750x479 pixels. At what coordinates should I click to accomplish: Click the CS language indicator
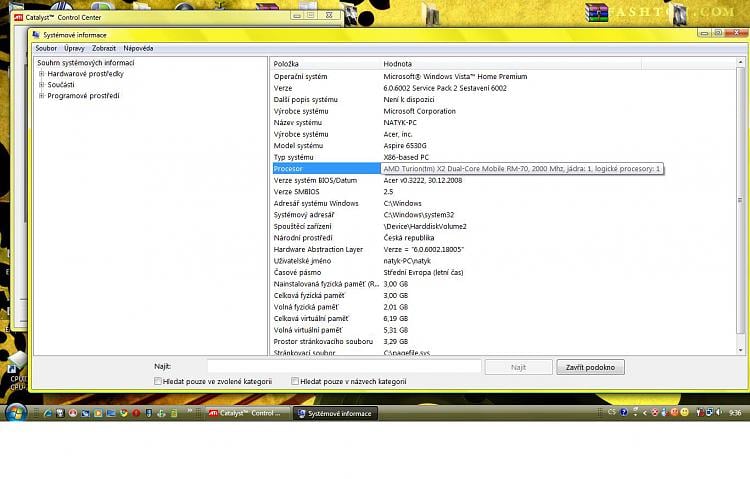(x=612, y=412)
